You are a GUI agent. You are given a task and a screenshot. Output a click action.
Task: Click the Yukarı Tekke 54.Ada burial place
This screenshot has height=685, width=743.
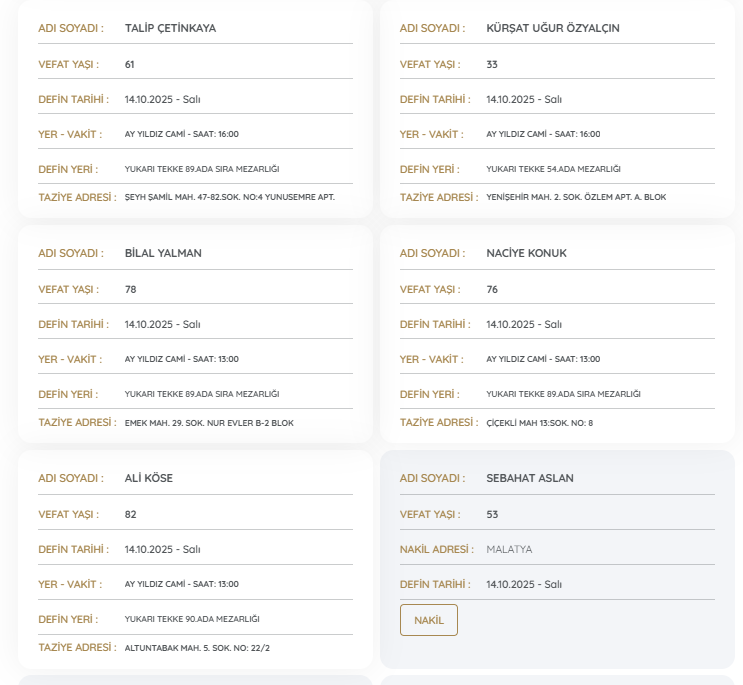[x=553, y=169]
